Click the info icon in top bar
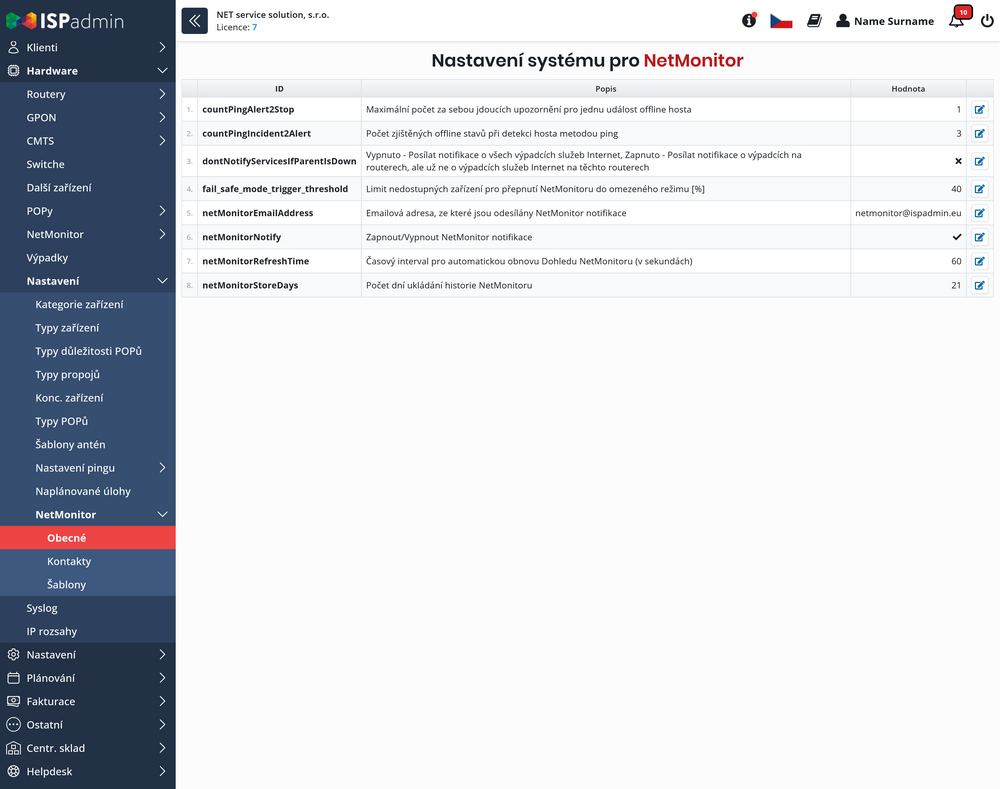Image resolution: width=1000 pixels, height=789 pixels. [749, 21]
